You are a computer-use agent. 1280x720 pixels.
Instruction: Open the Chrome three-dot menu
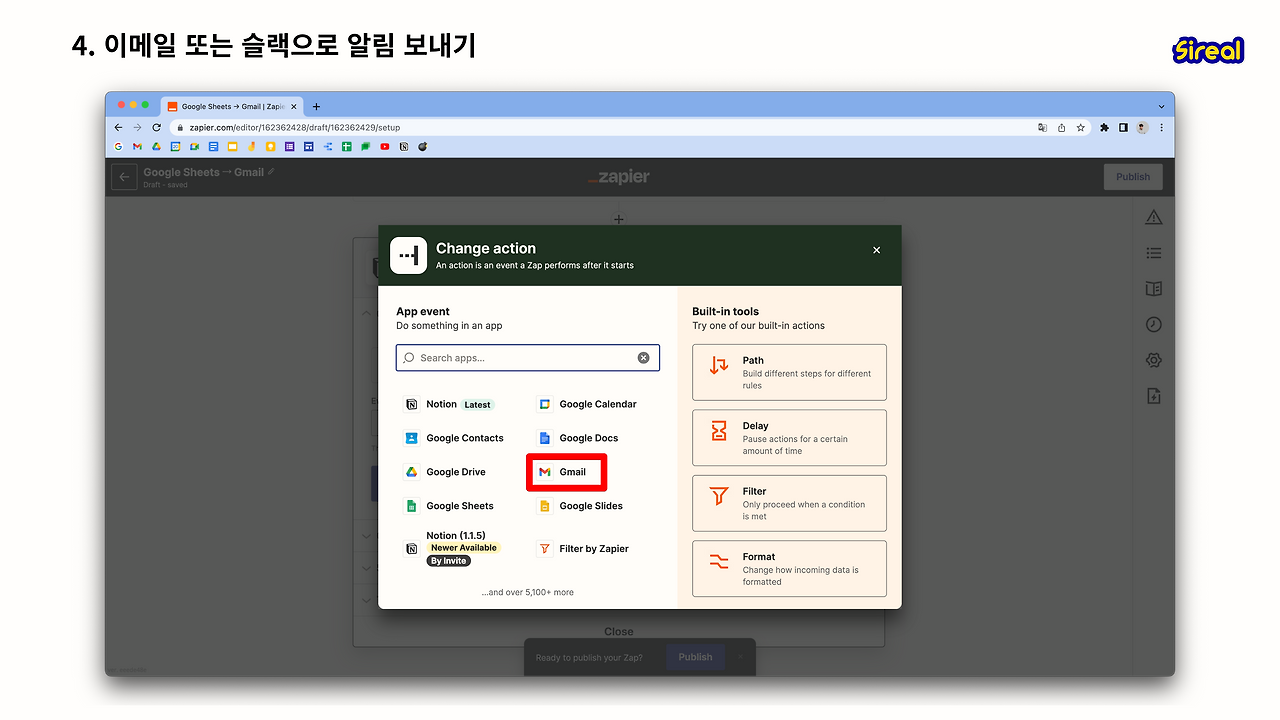coord(1161,128)
